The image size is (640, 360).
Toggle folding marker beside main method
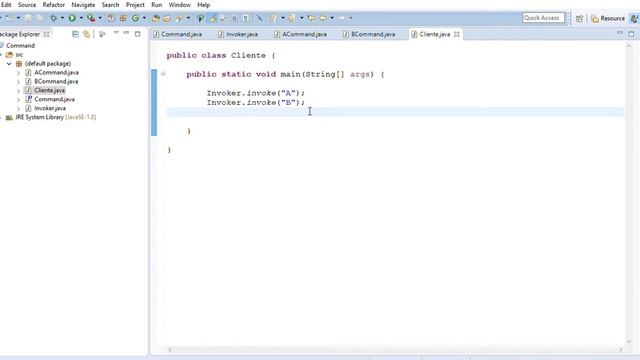click(163, 74)
